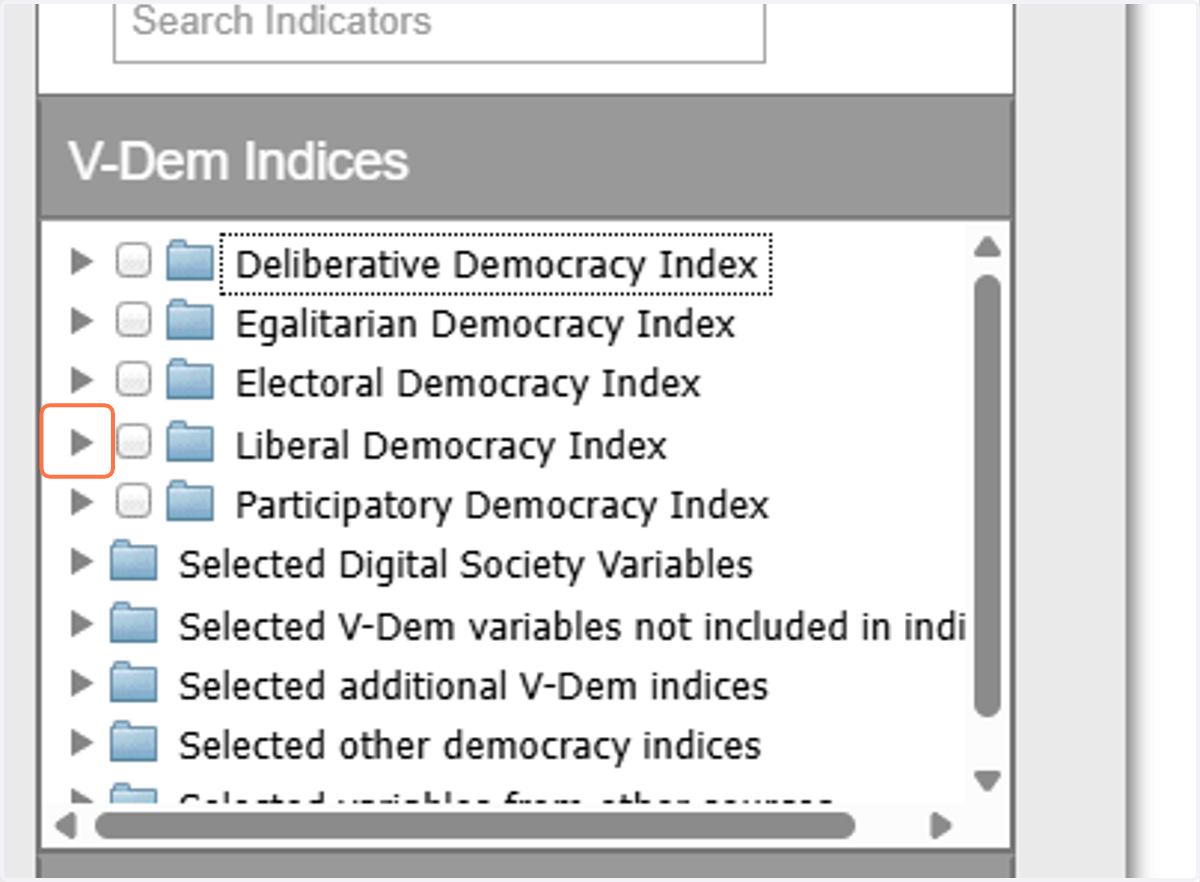Select the Deliberative Democracy Index label
This screenshot has height=882, width=1200.
[496, 265]
